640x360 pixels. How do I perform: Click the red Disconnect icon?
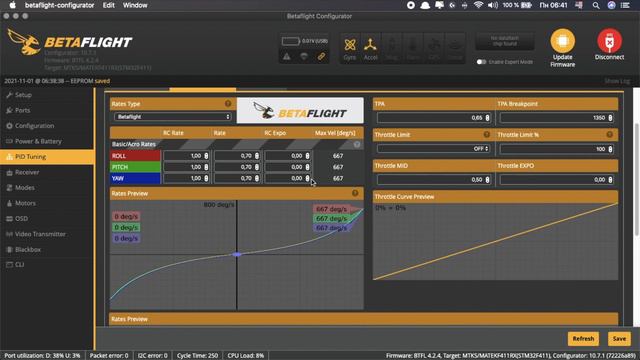click(609, 41)
